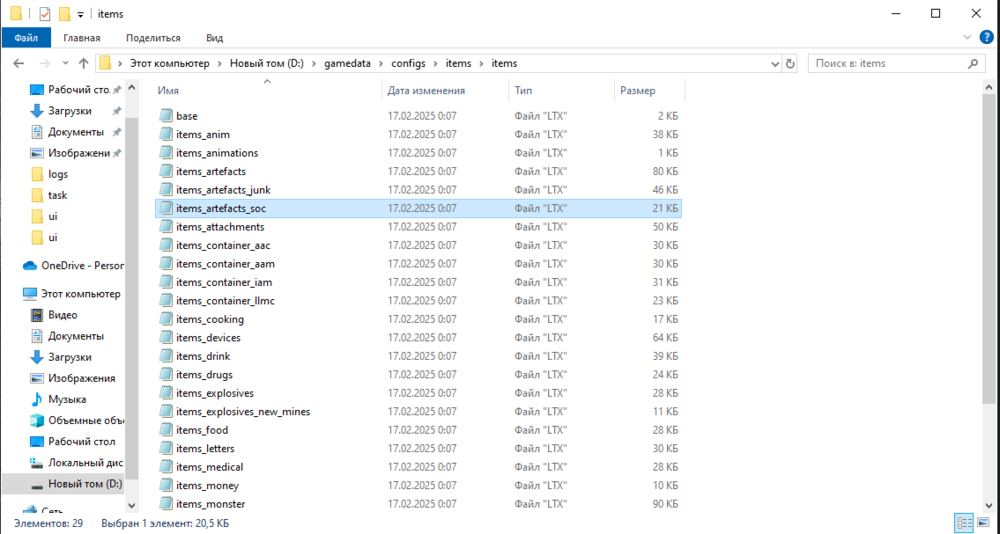Switch to the large thumbnails view button

click(985, 523)
